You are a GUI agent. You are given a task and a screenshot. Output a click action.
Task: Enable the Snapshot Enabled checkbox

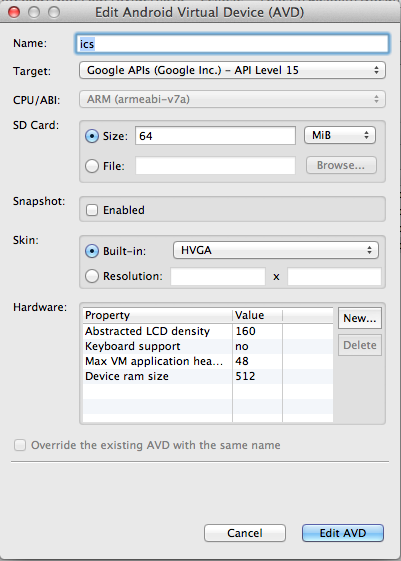(x=92, y=210)
